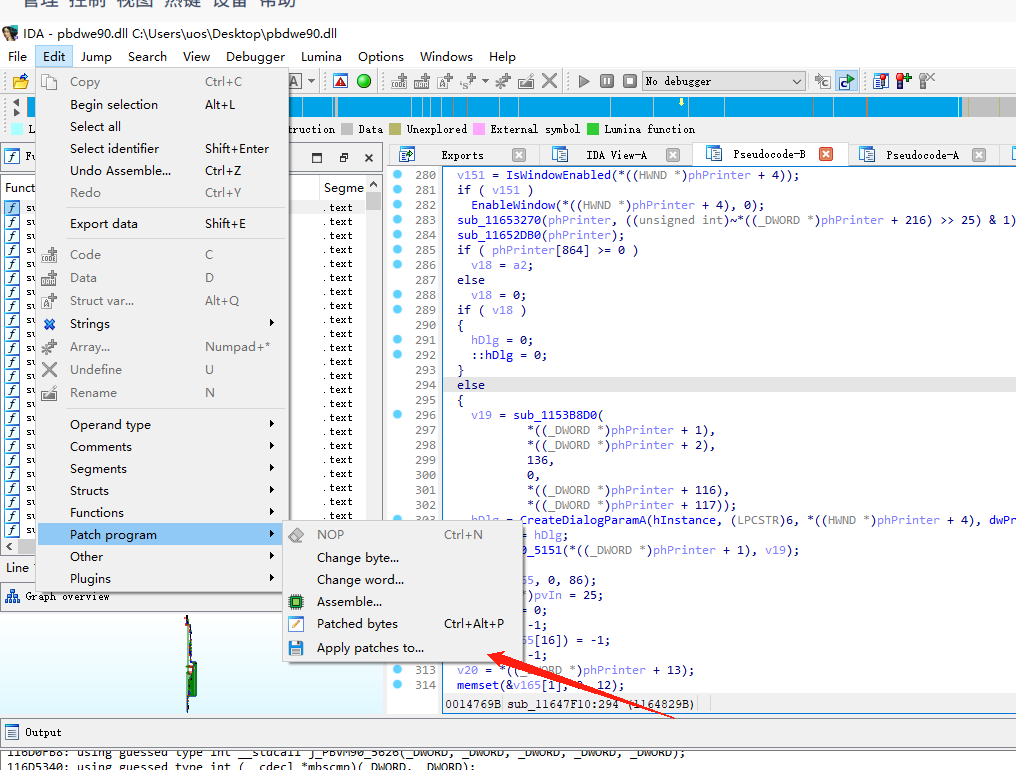Click the Graph overview panel icon

[x=12, y=596]
